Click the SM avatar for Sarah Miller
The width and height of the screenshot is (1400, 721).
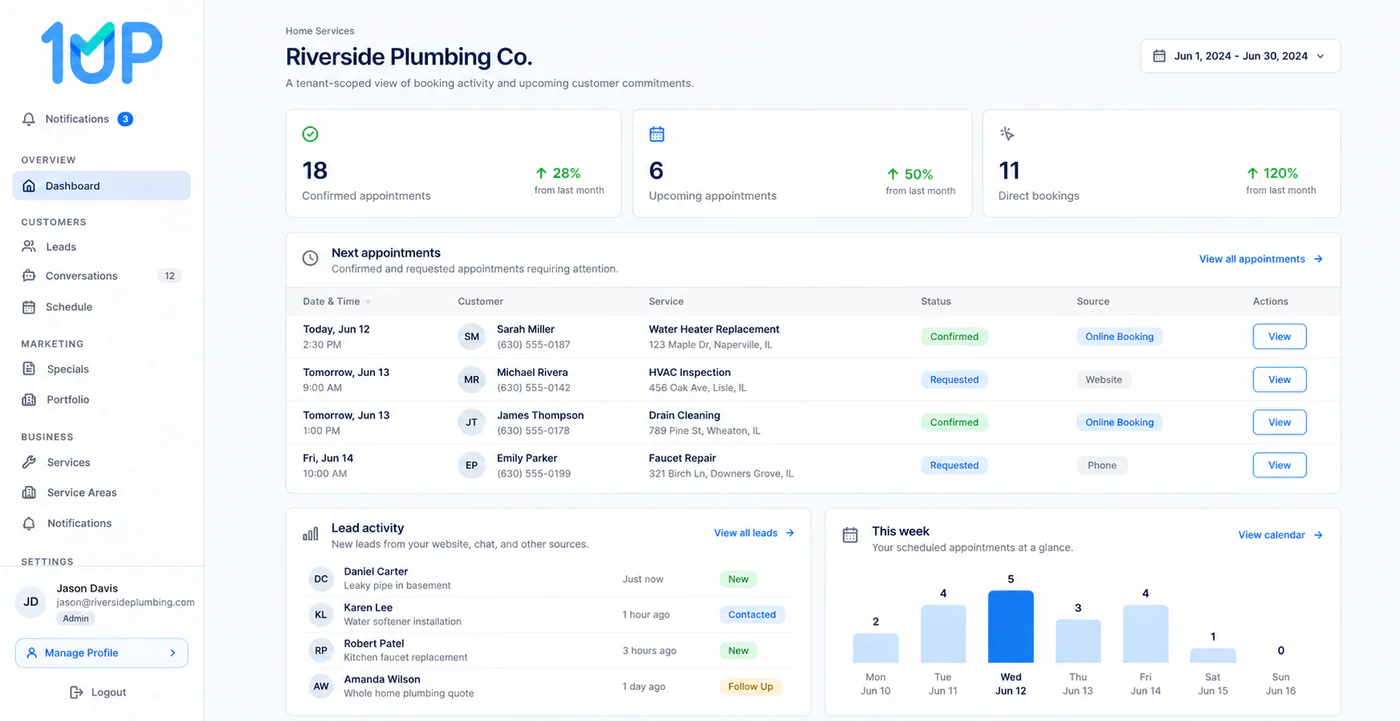click(472, 337)
